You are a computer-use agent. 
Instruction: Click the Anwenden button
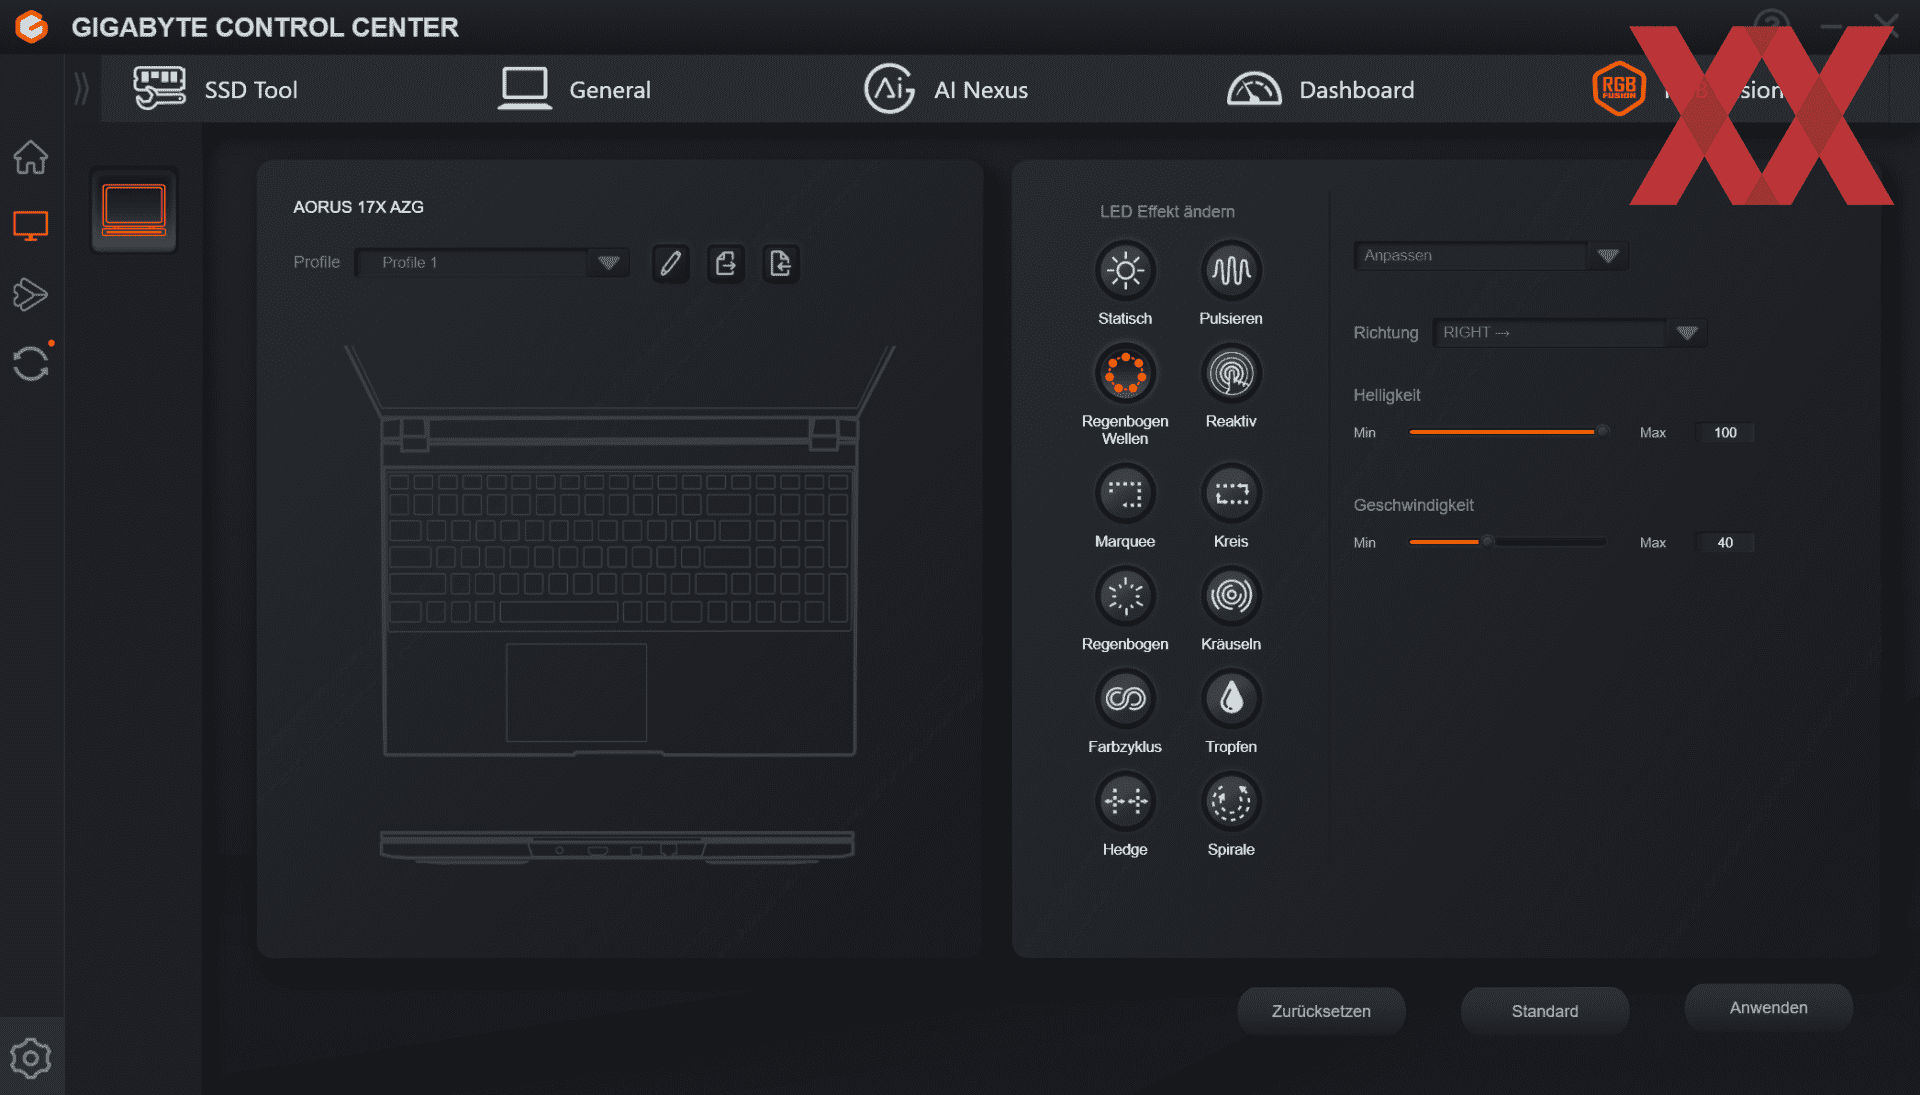(x=1769, y=1008)
